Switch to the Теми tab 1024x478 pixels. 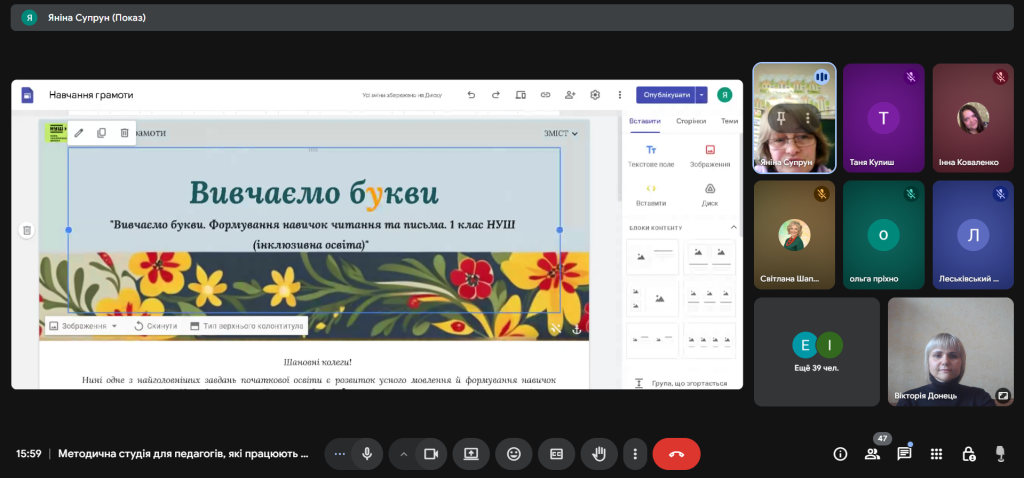point(729,121)
